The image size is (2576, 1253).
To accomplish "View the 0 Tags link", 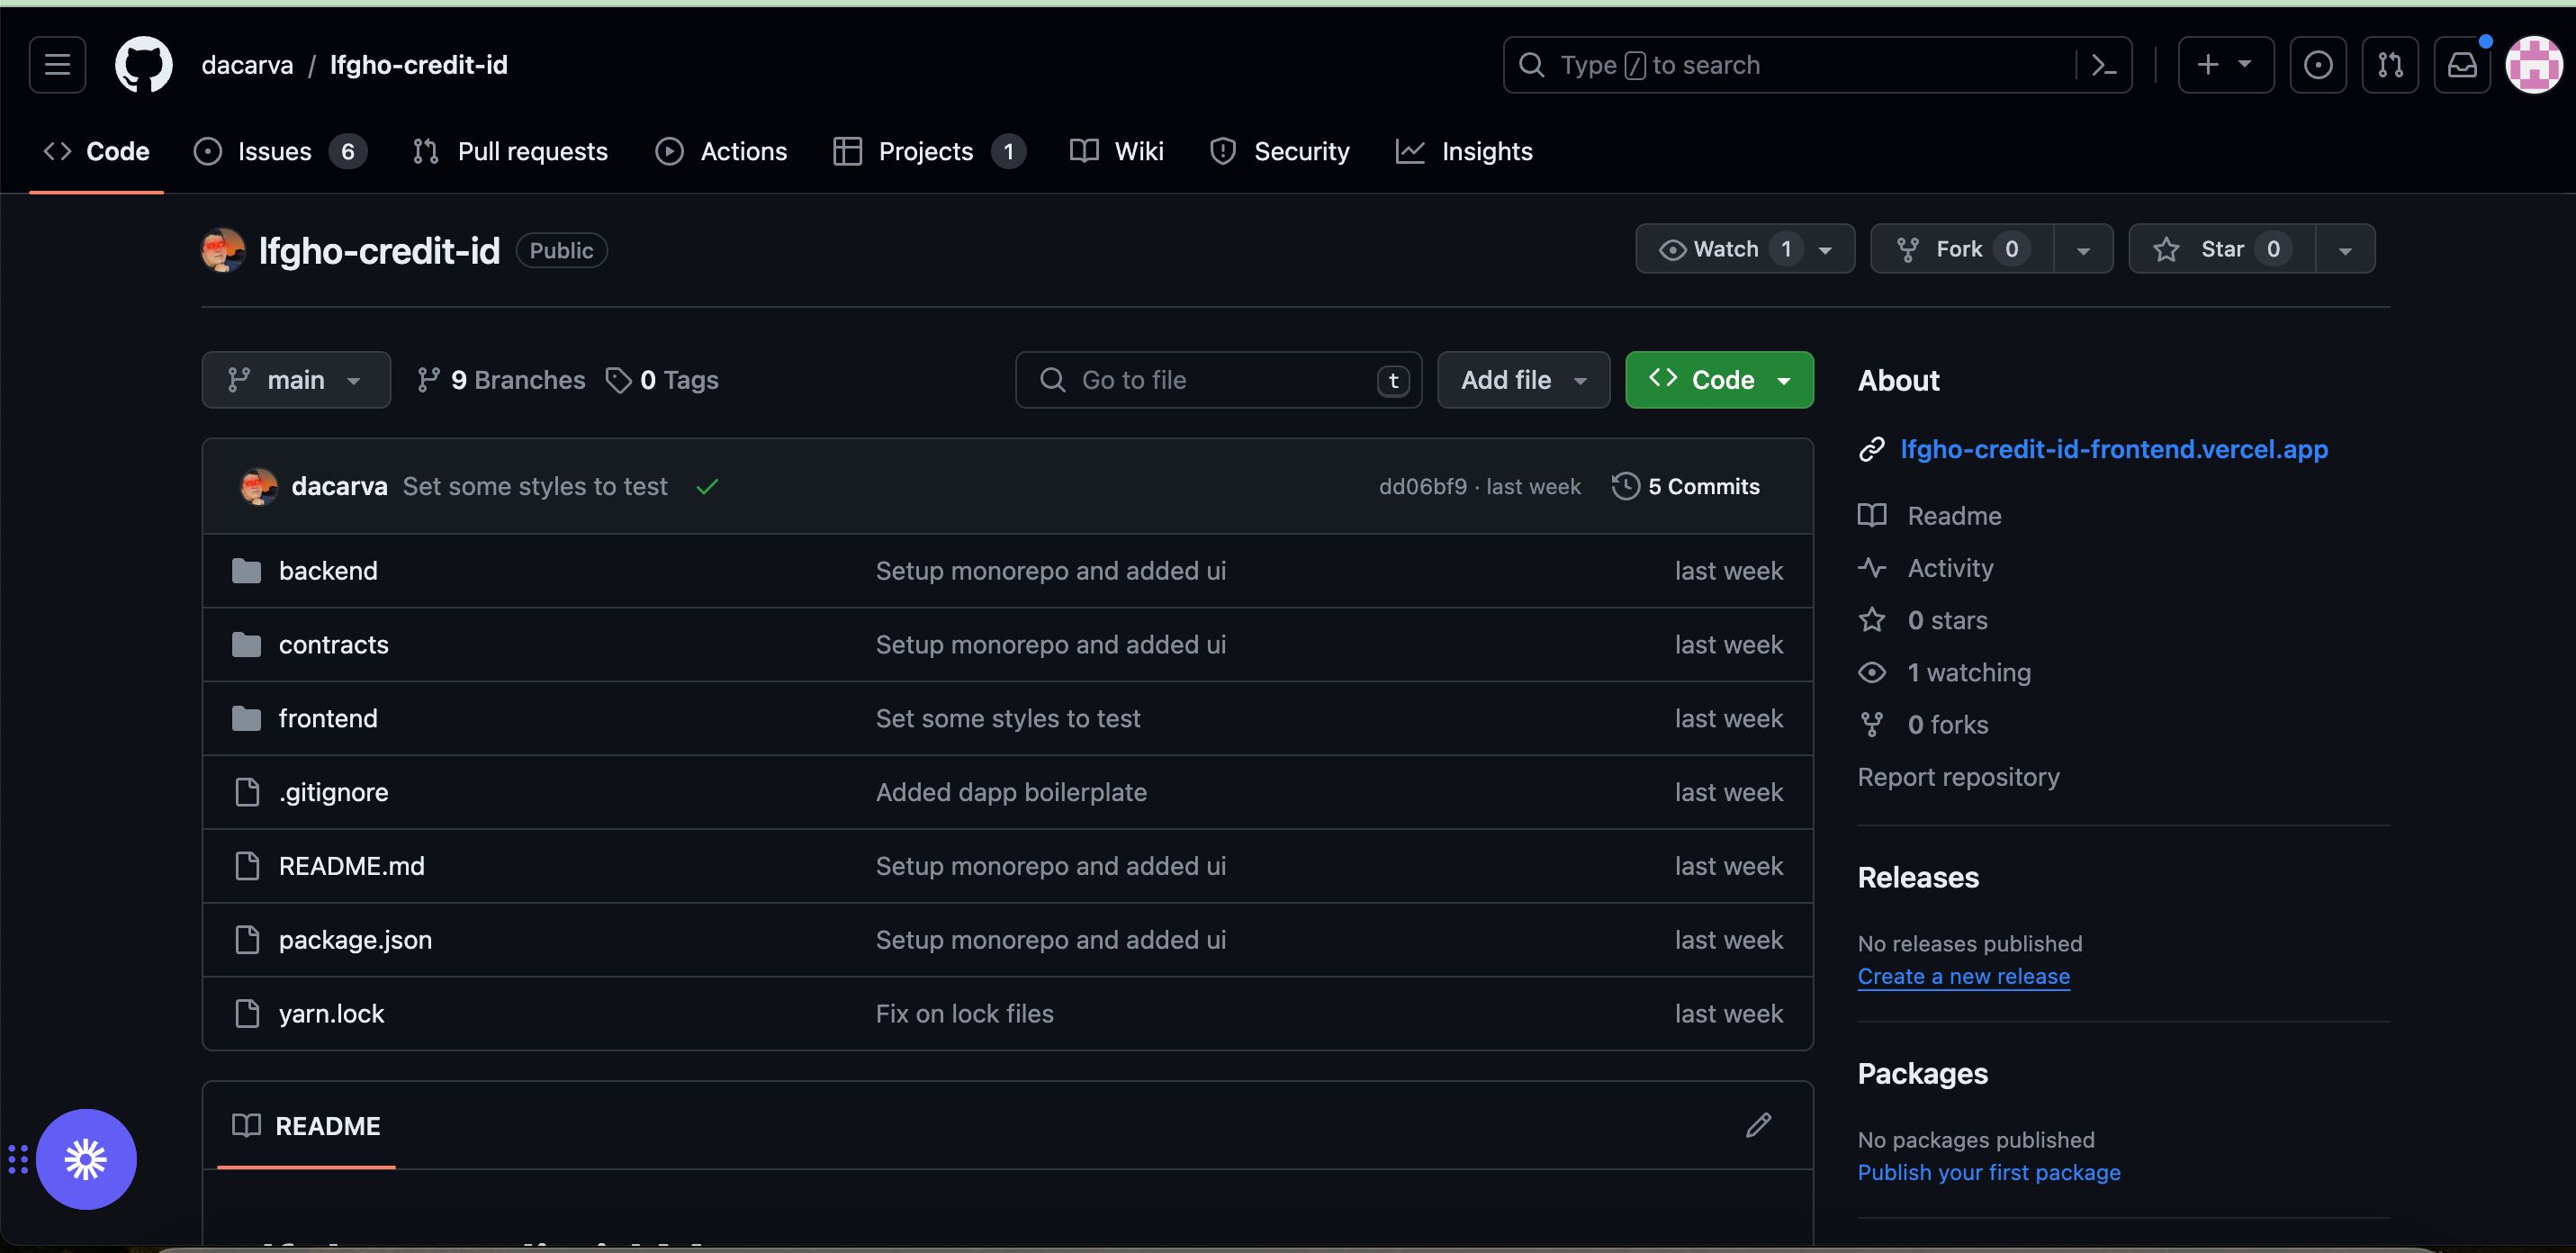I will [x=662, y=380].
